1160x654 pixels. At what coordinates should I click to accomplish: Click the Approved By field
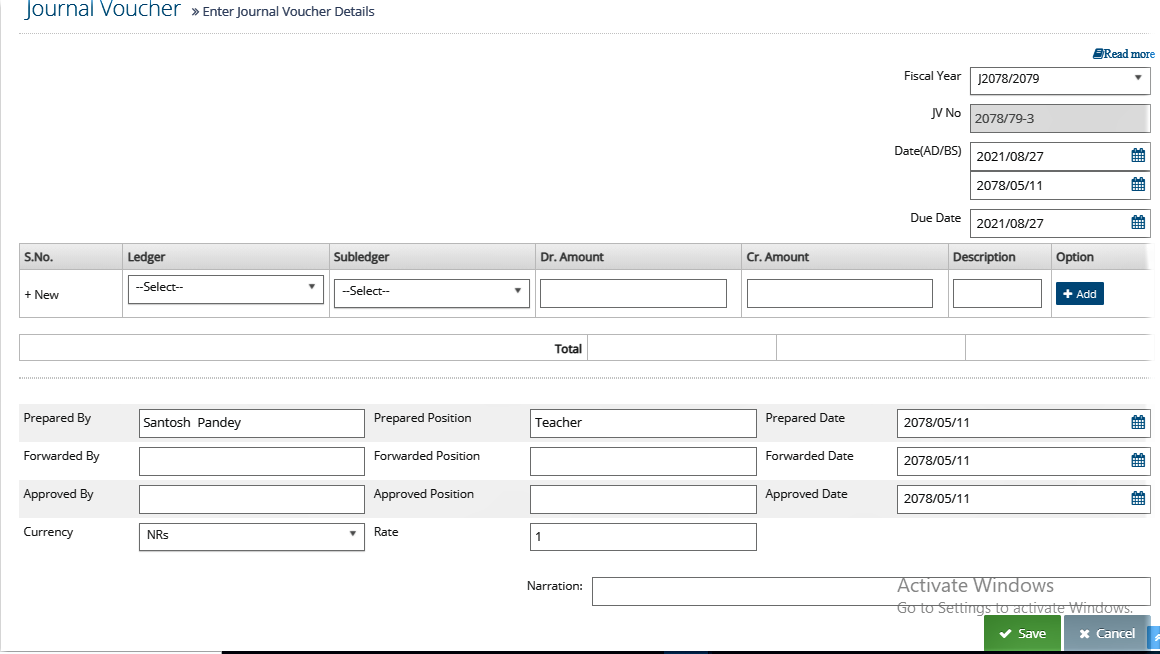tap(252, 499)
